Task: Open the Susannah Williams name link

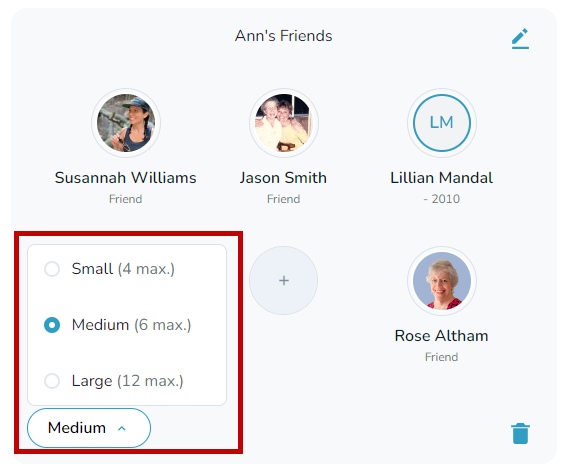Action: click(125, 178)
